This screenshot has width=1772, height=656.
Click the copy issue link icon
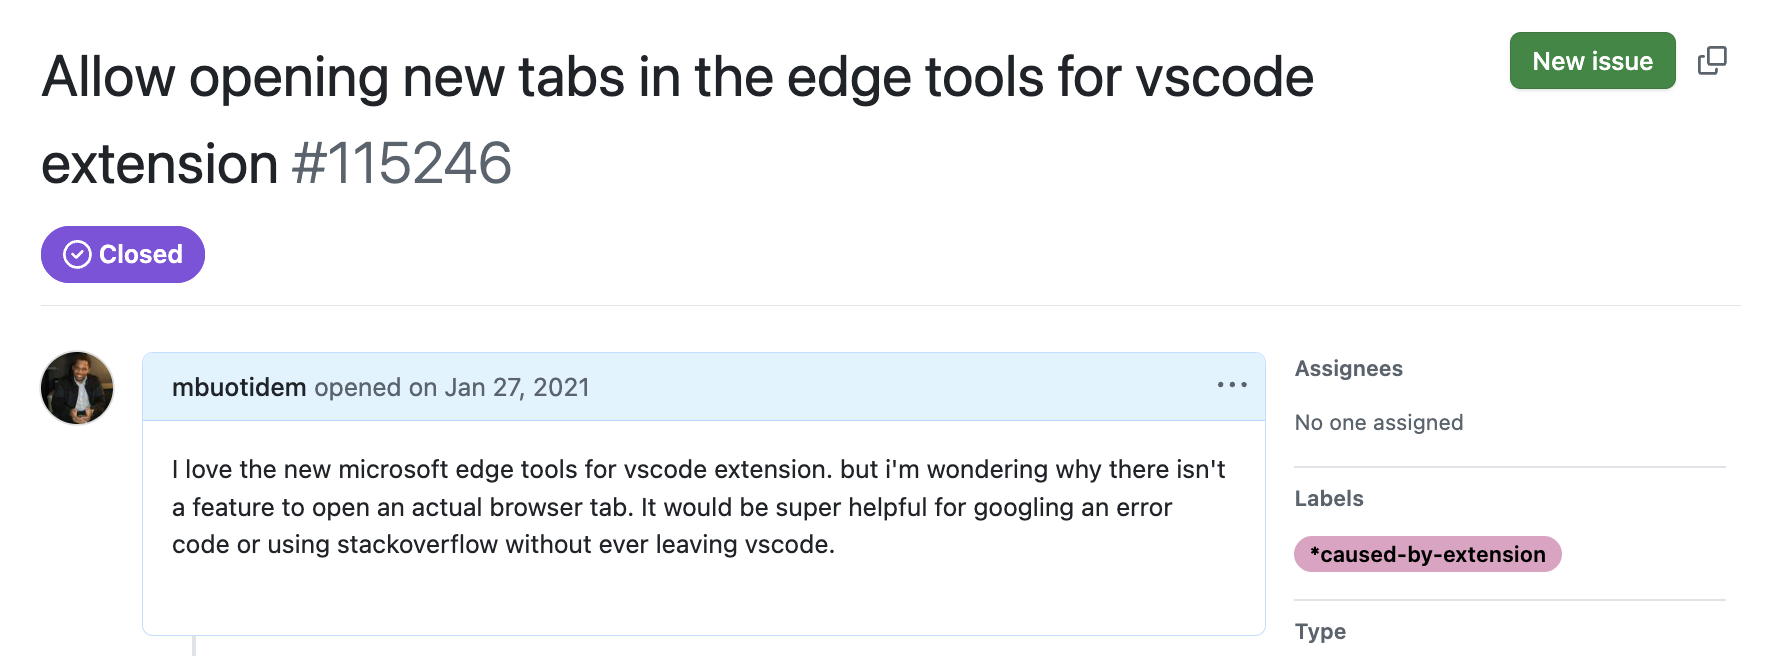1712,61
